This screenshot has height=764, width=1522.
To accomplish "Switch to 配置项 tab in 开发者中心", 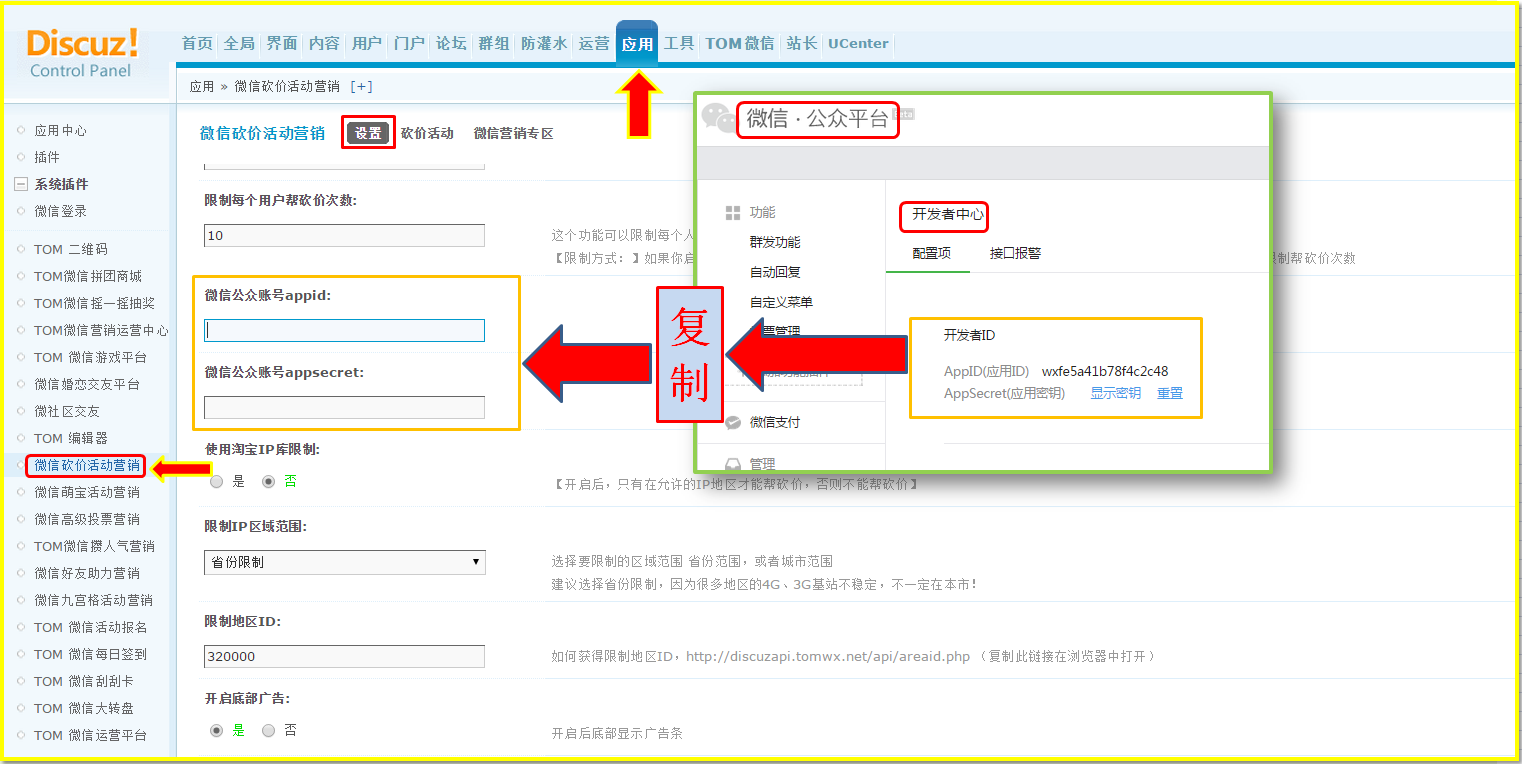I will pyautogui.click(x=932, y=253).
